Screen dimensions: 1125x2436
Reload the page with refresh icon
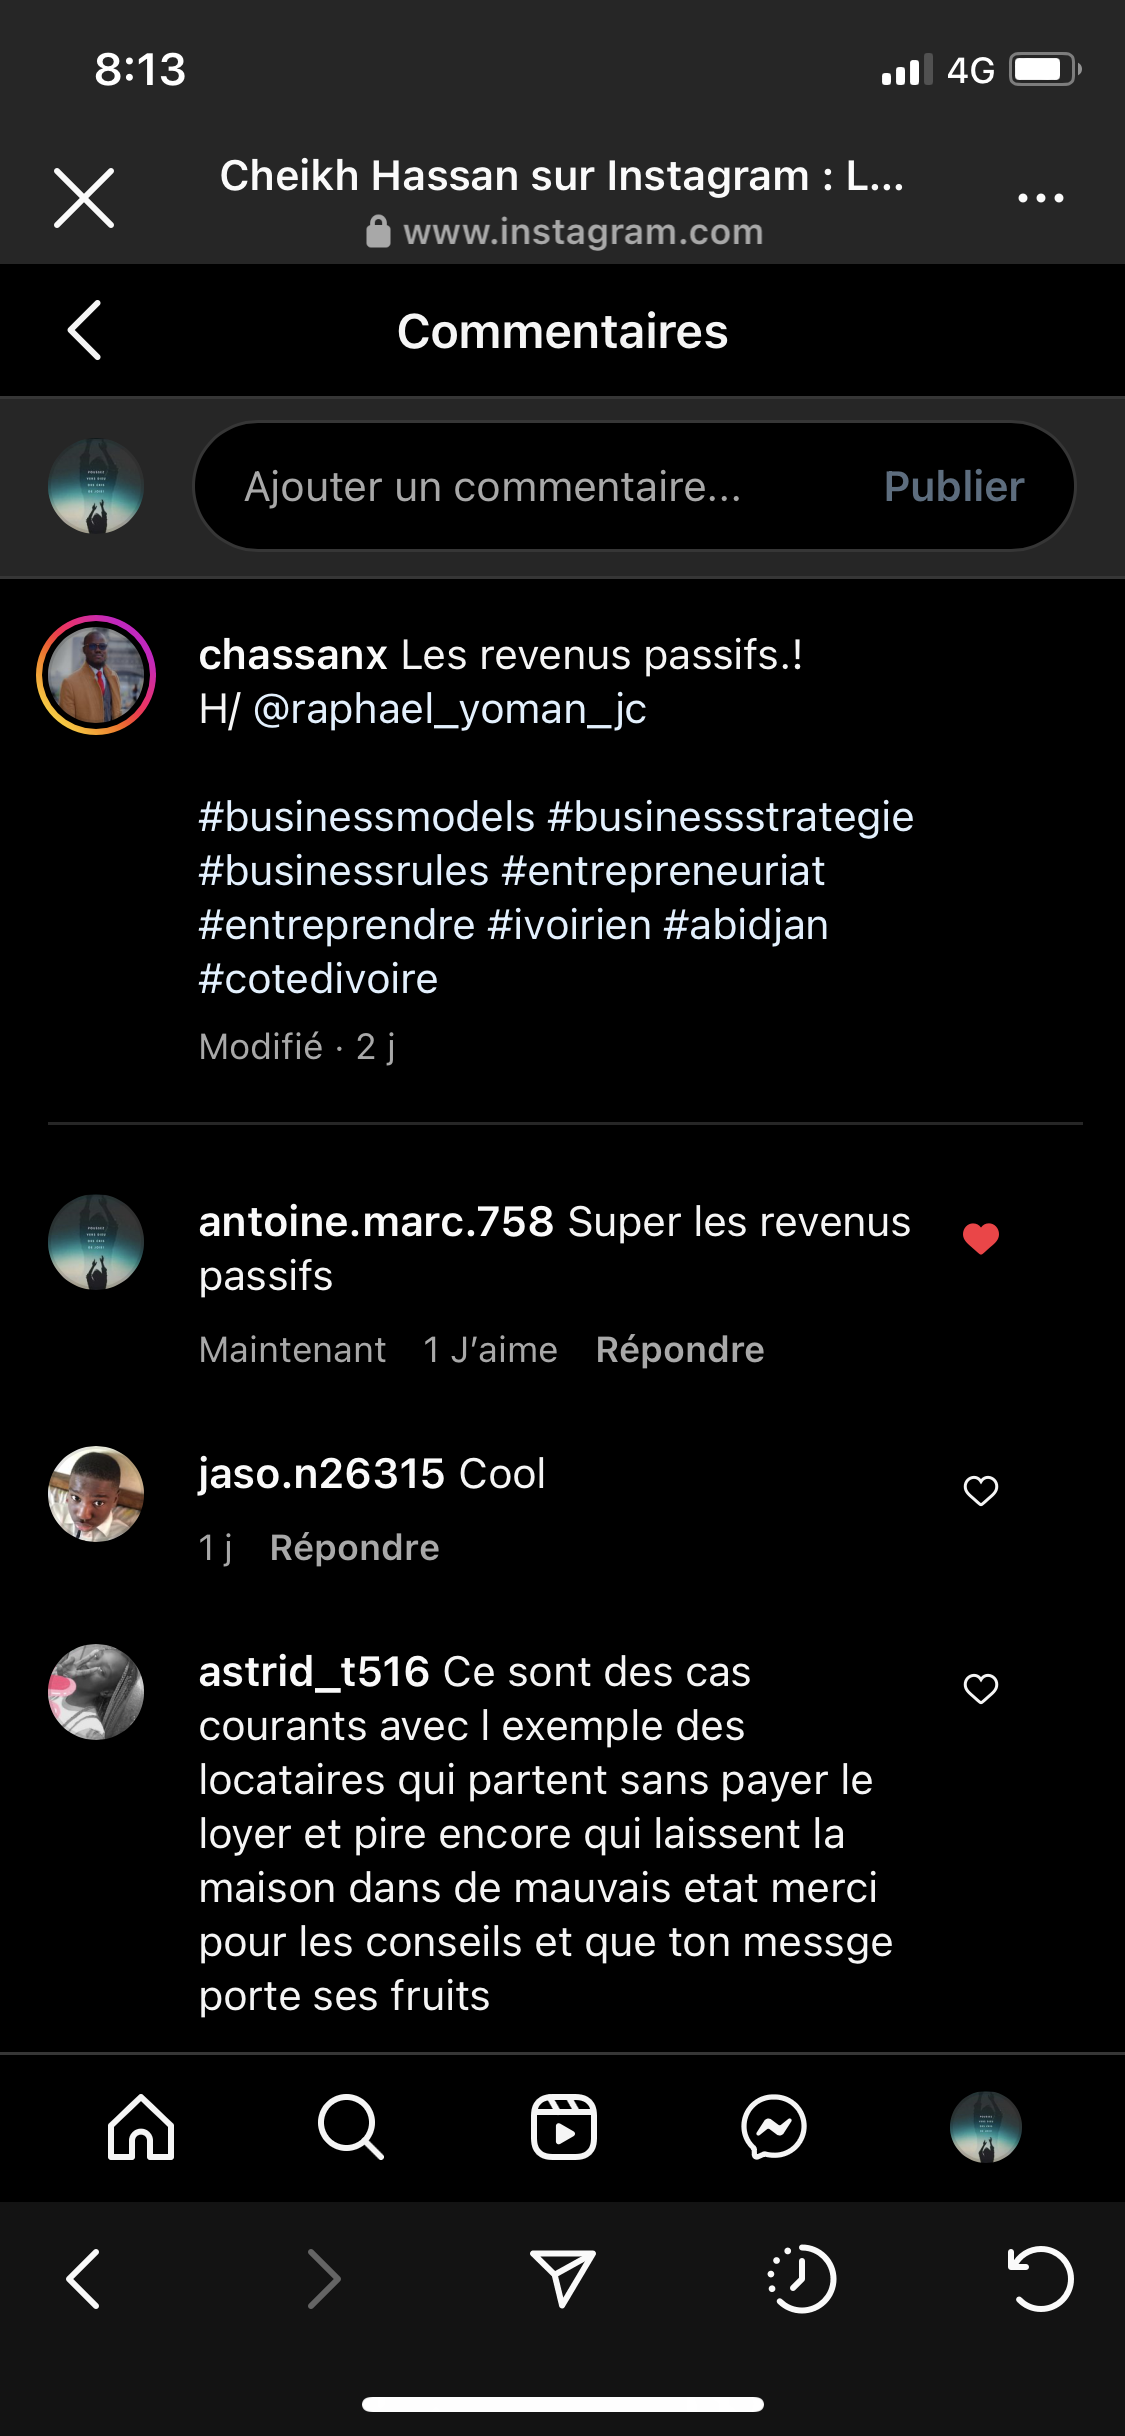1040,2279
